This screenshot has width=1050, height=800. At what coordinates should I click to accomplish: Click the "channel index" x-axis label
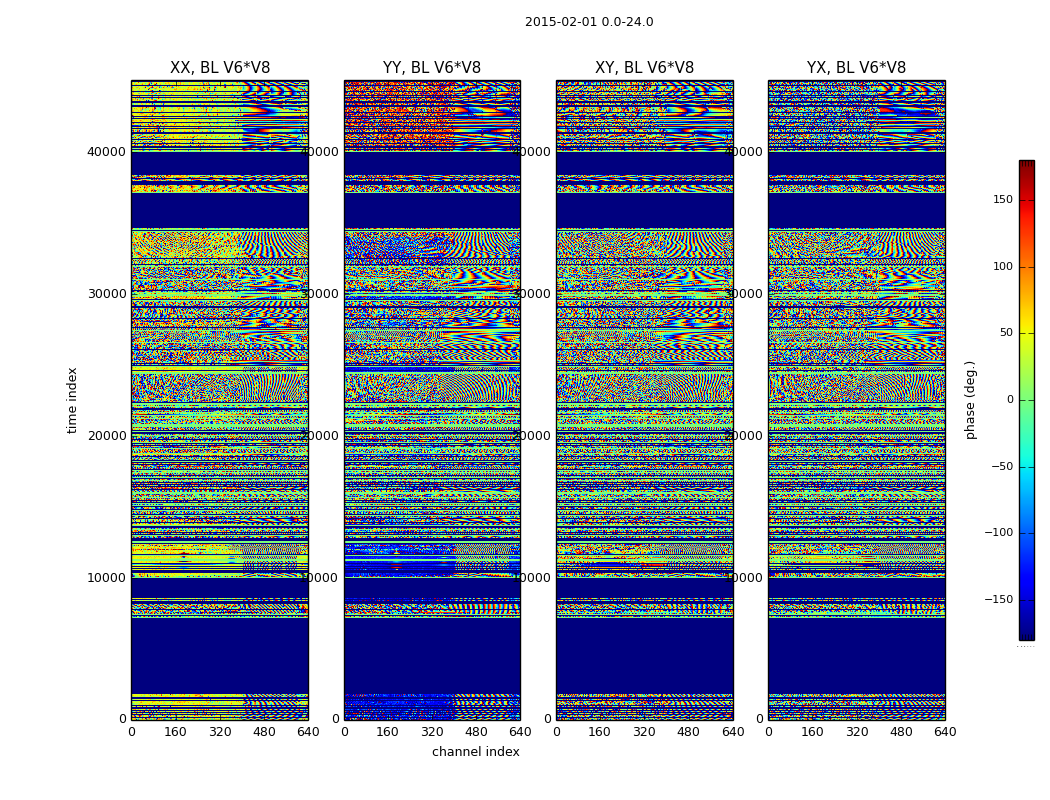[476, 752]
